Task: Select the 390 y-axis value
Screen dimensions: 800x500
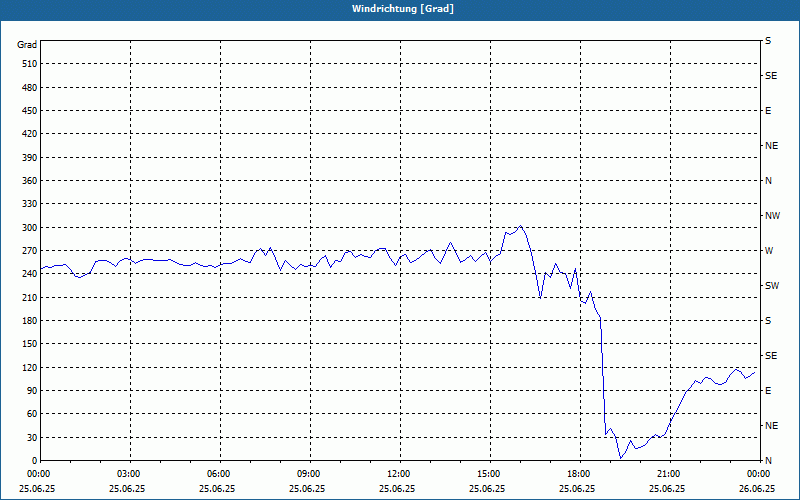Action: [x=30, y=158]
